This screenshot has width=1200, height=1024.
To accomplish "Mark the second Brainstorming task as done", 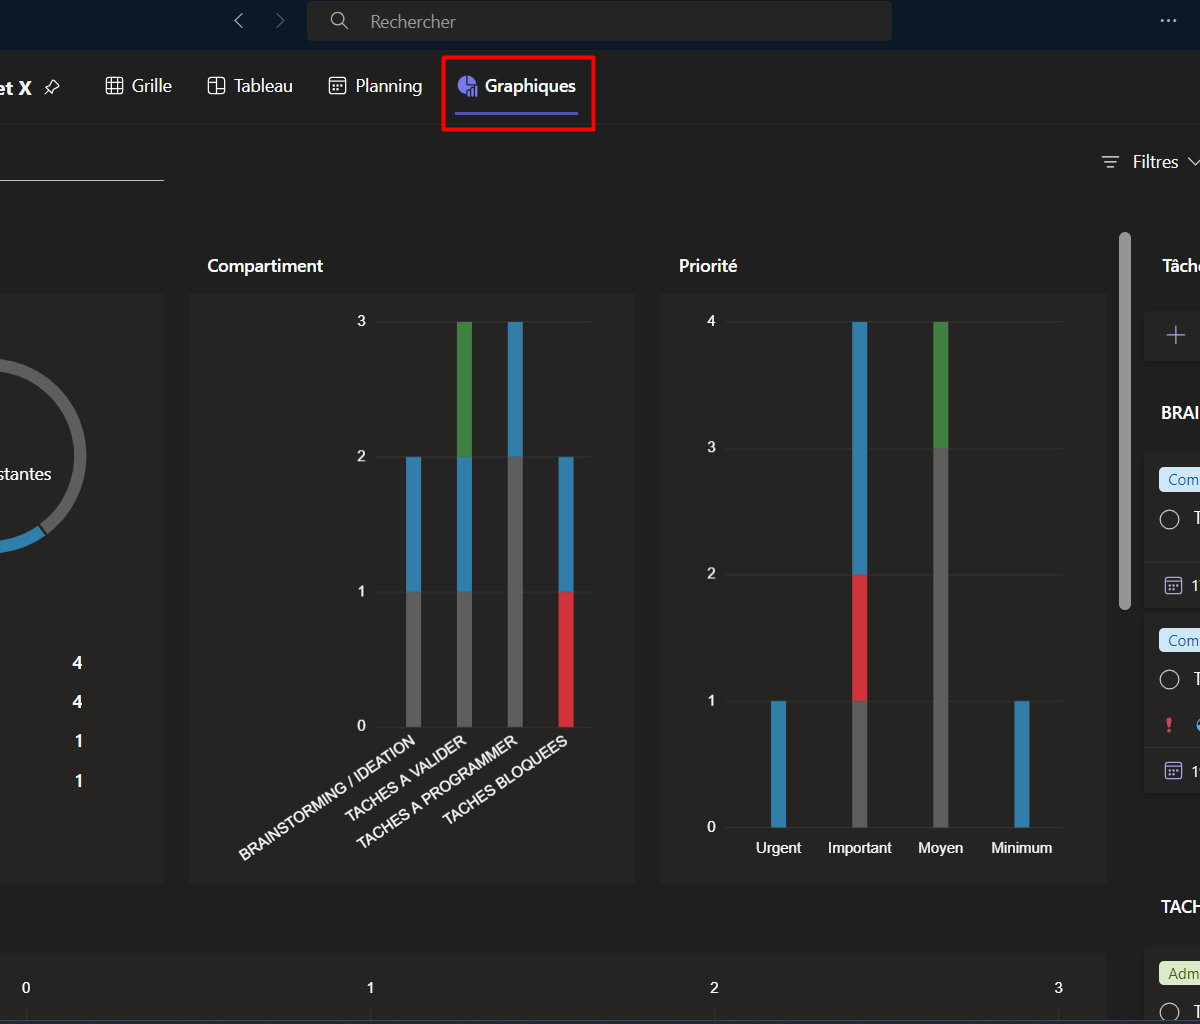I will 1169,680.
